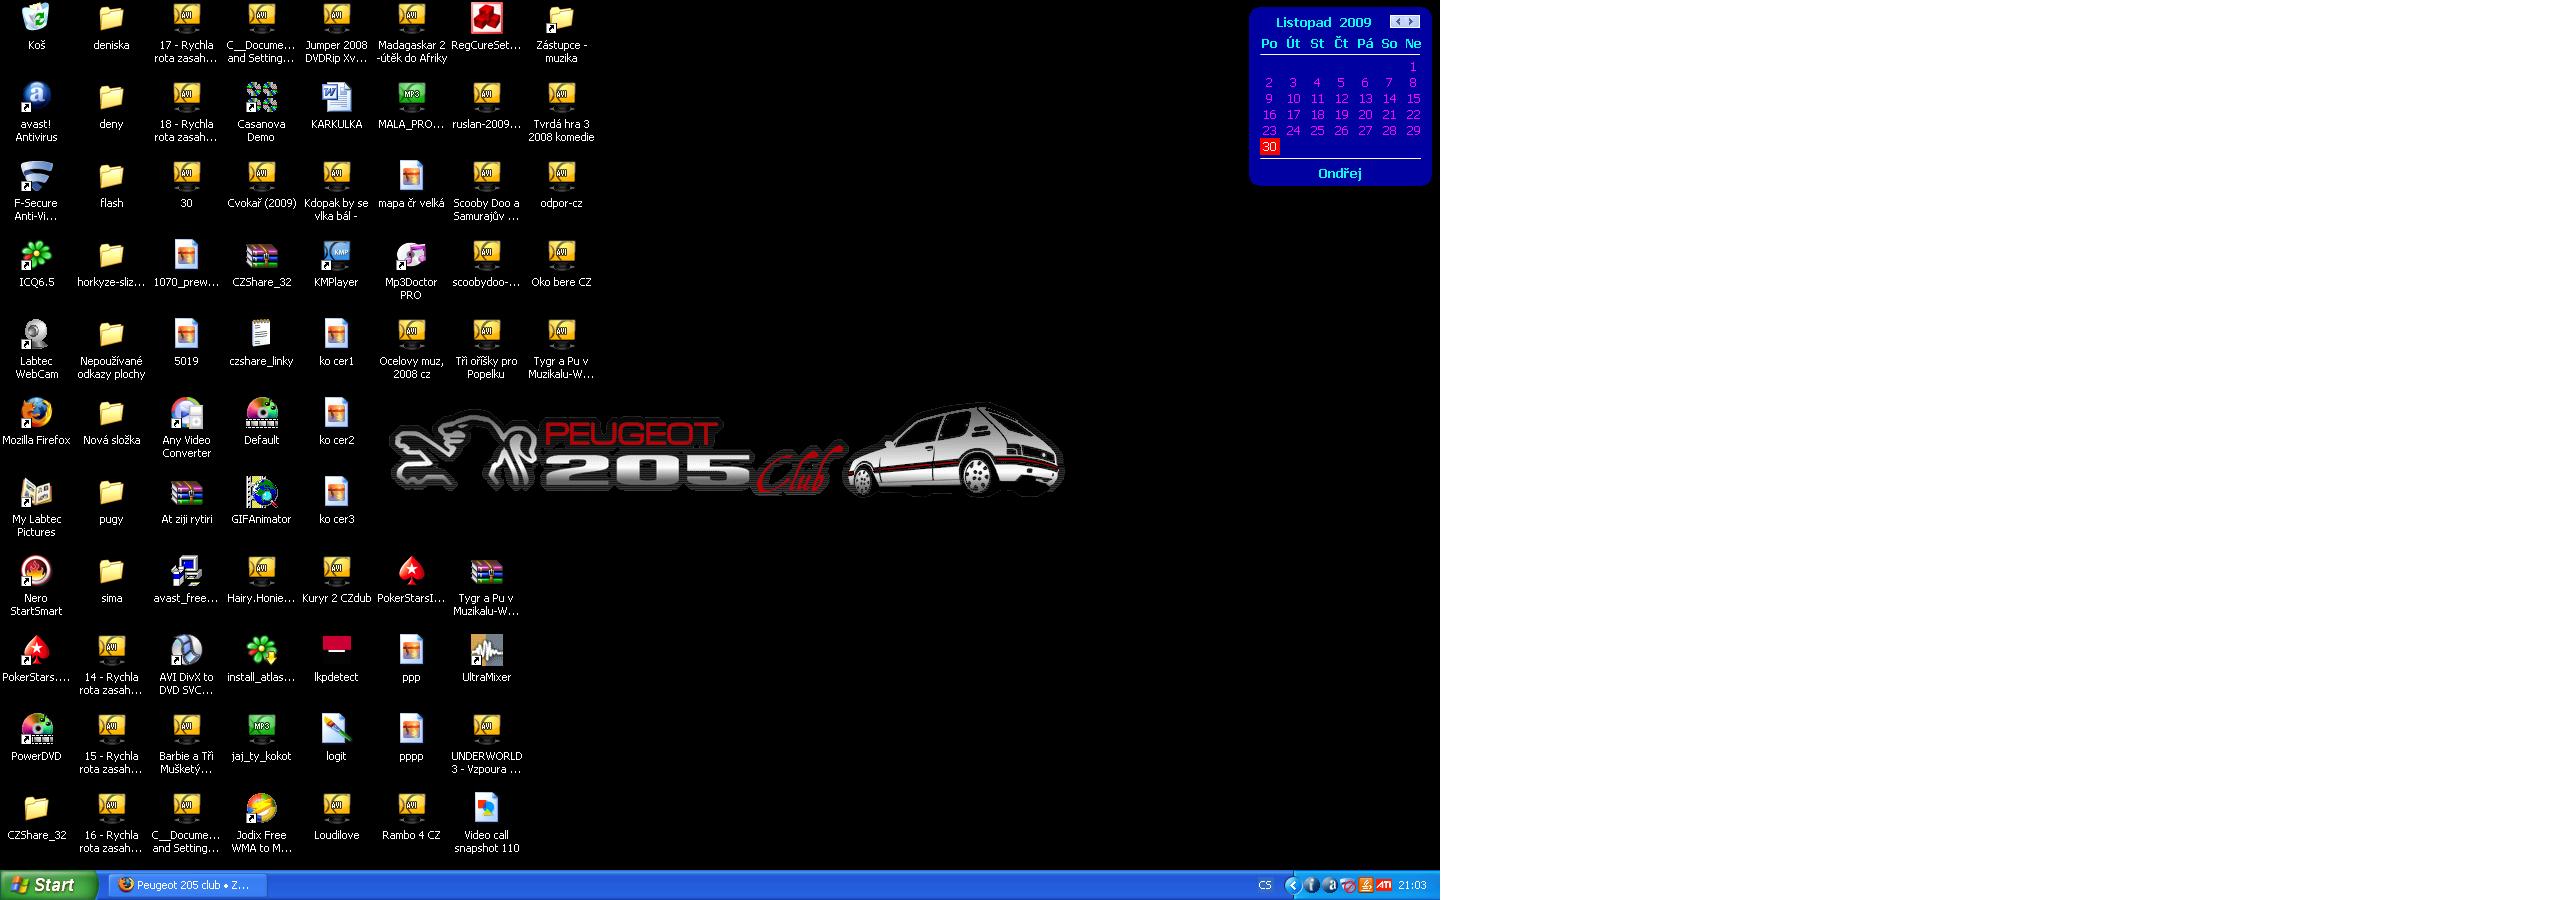2560x900 pixels.
Task: Expand hidden system tray icons
Action: [x=1292, y=885]
